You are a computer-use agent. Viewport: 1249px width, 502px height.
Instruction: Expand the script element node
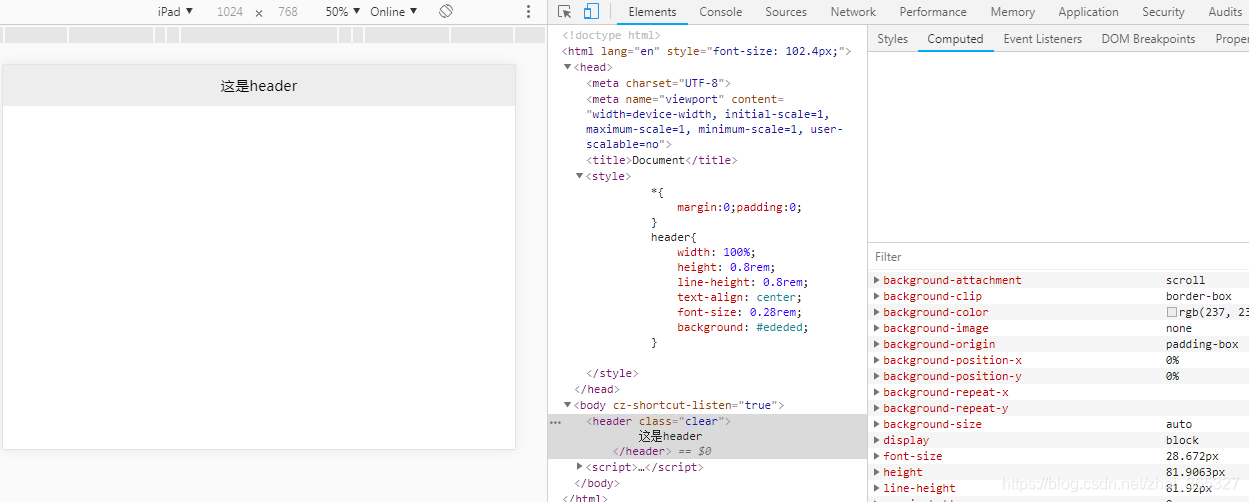[580, 467]
